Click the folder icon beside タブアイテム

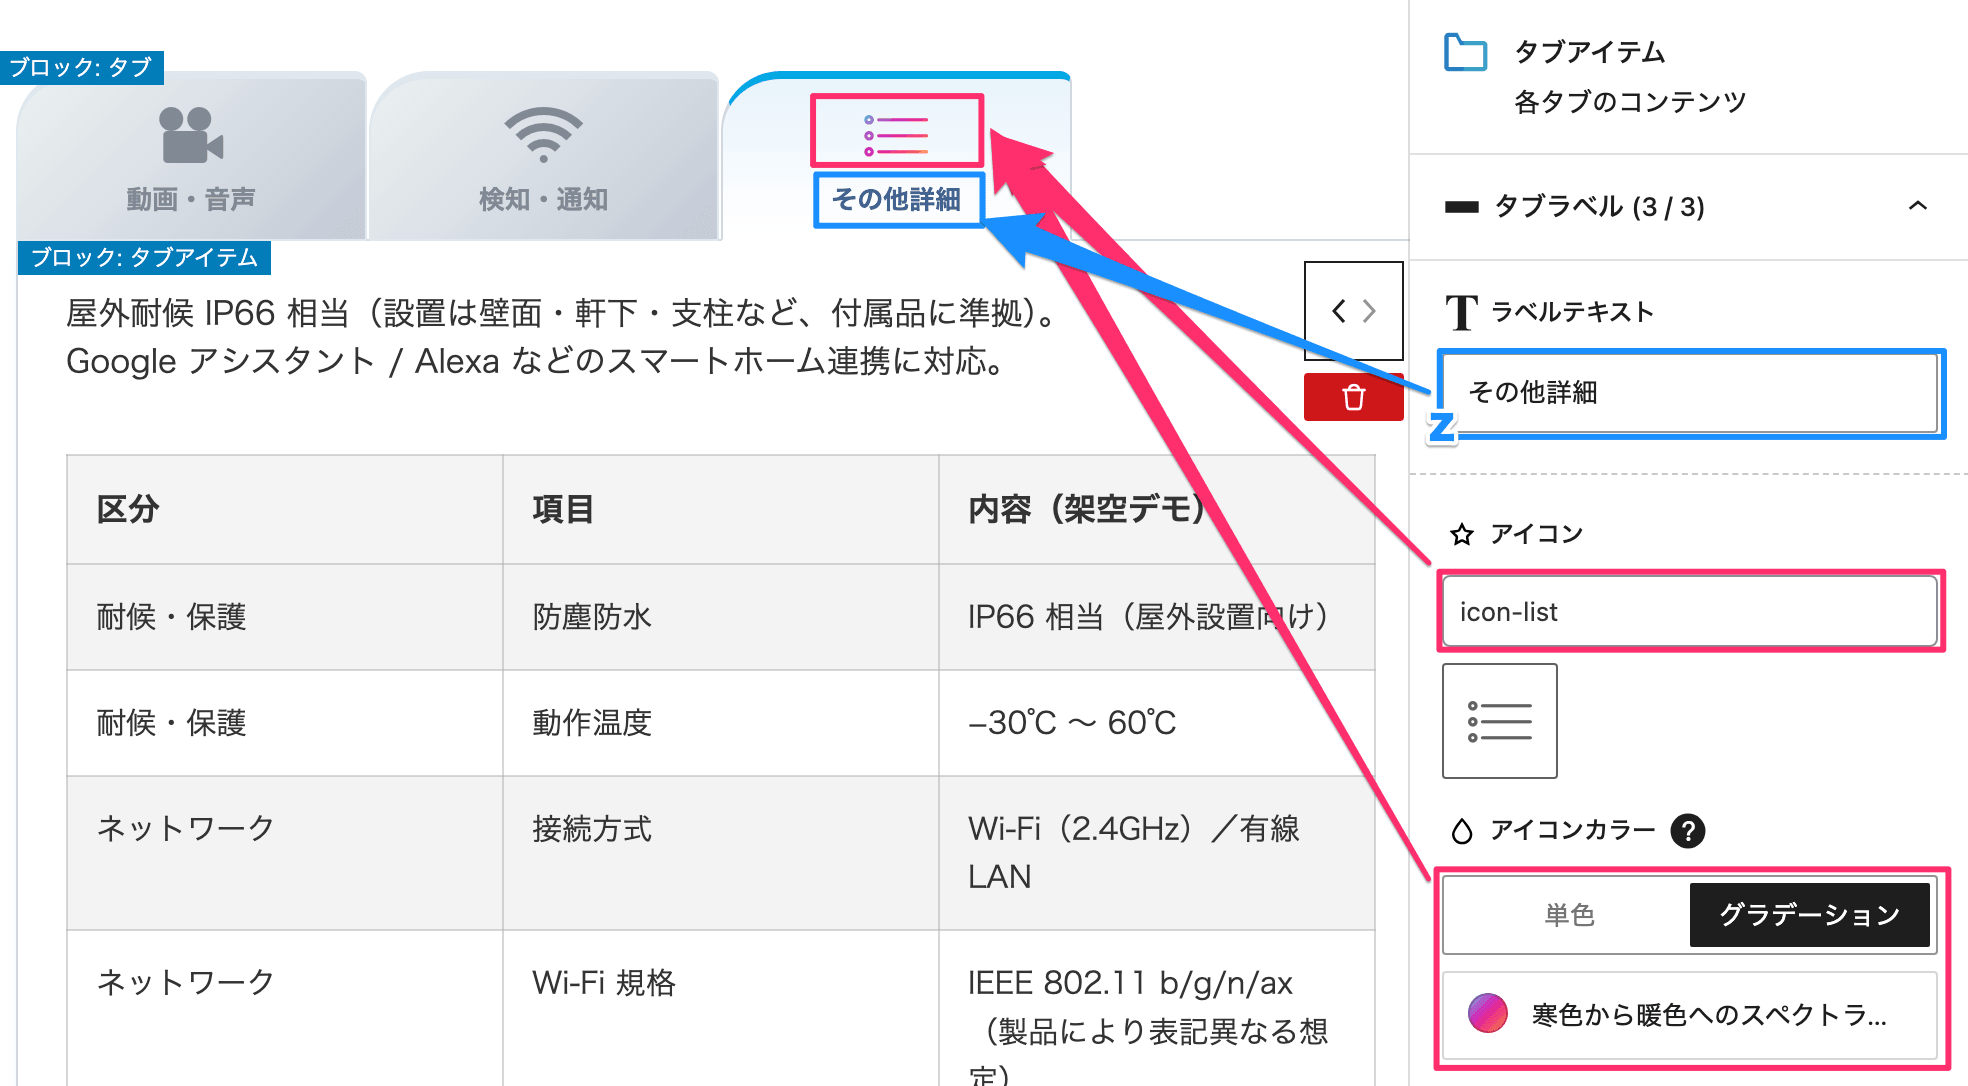[1465, 52]
